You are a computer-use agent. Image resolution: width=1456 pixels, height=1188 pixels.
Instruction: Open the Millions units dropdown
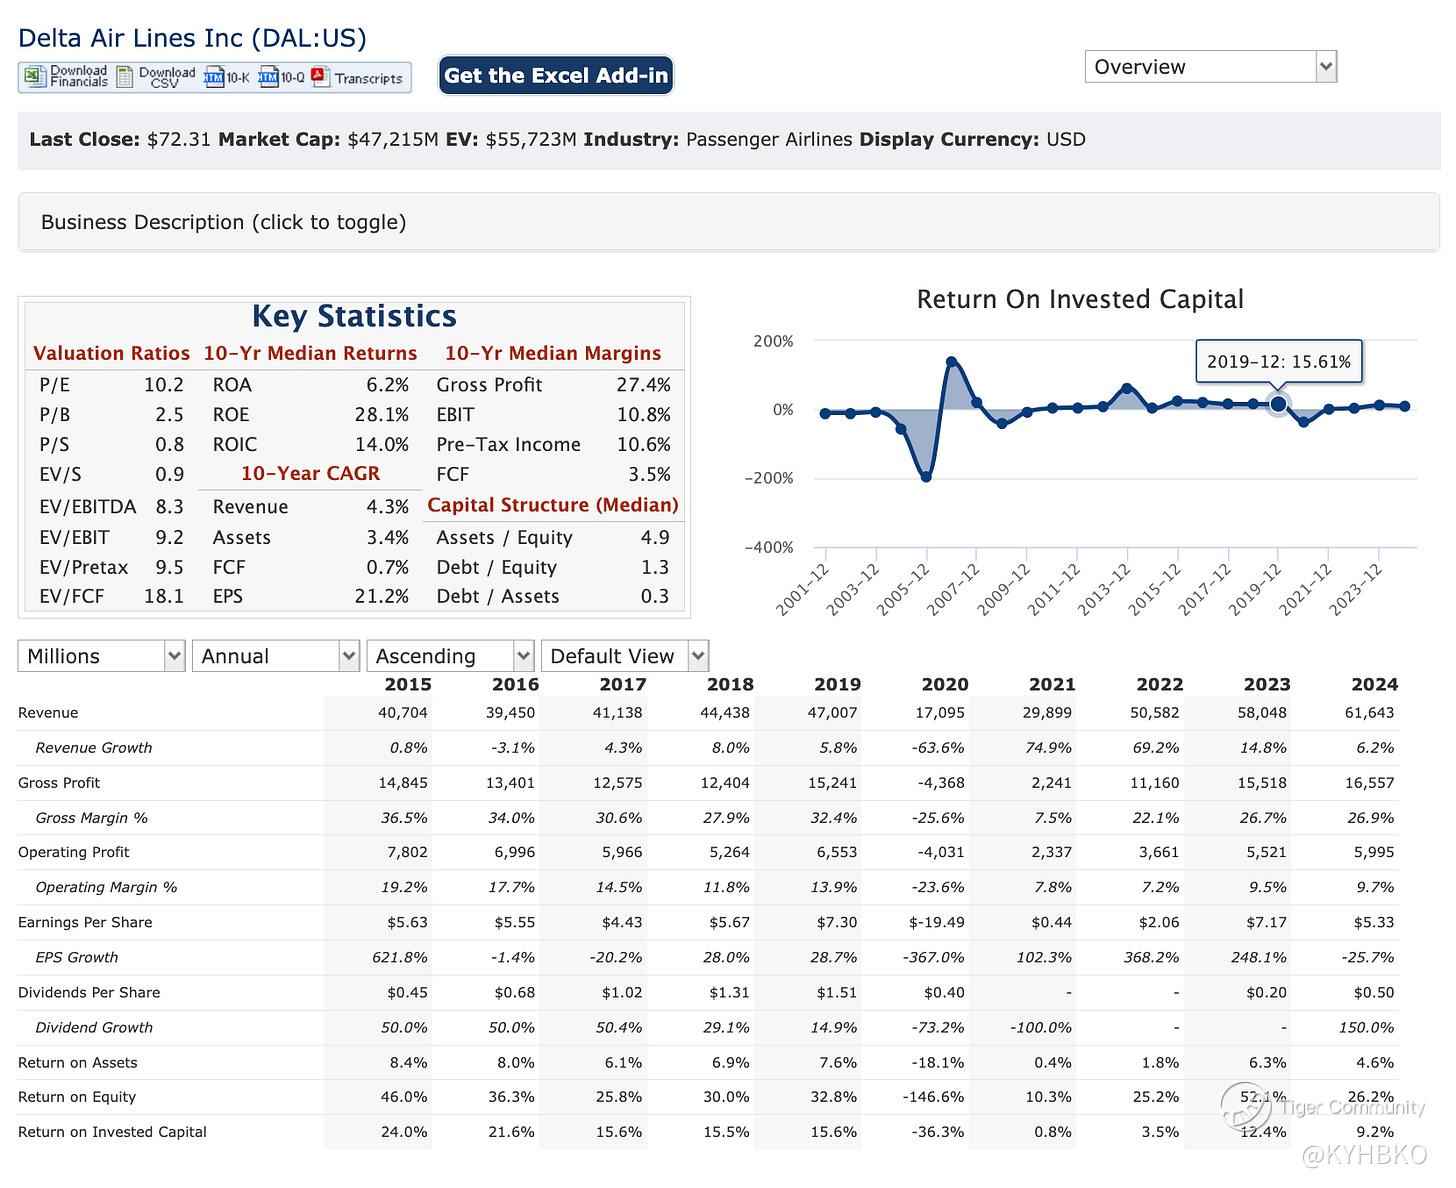101,656
